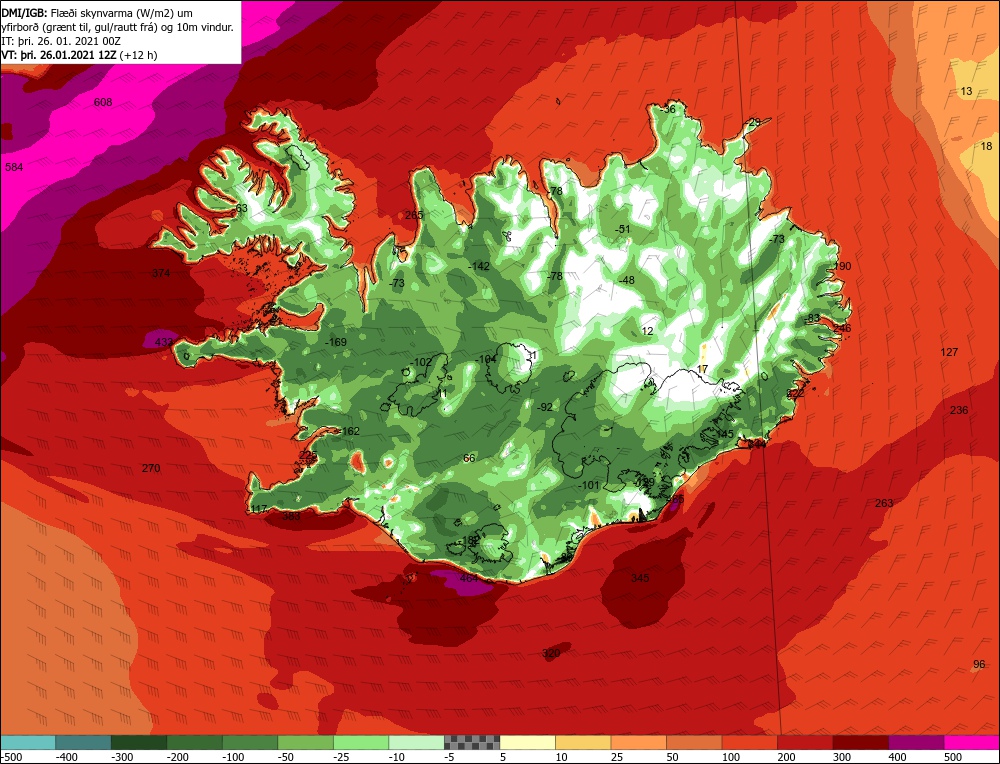Click the '-162' value over land
This screenshot has height=764, width=1000.
click(349, 431)
